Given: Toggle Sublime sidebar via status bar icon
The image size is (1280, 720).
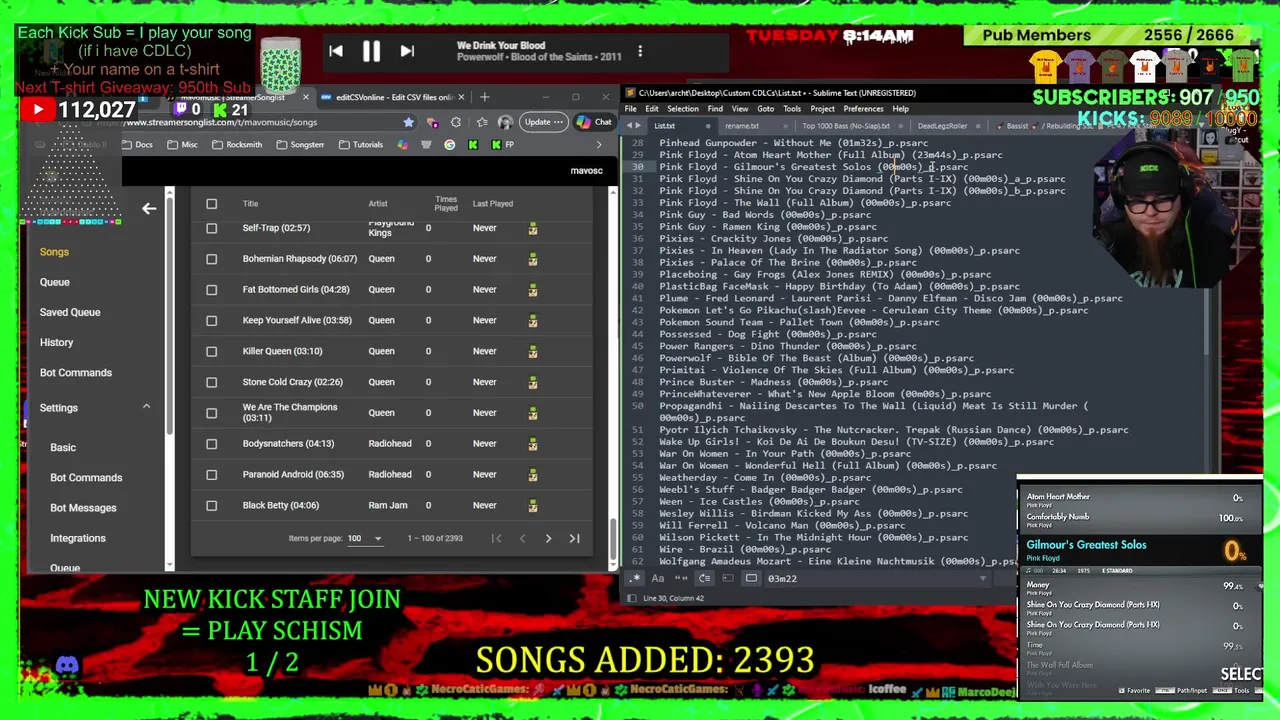Looking at the screenshot, I should tap(632, 598).
